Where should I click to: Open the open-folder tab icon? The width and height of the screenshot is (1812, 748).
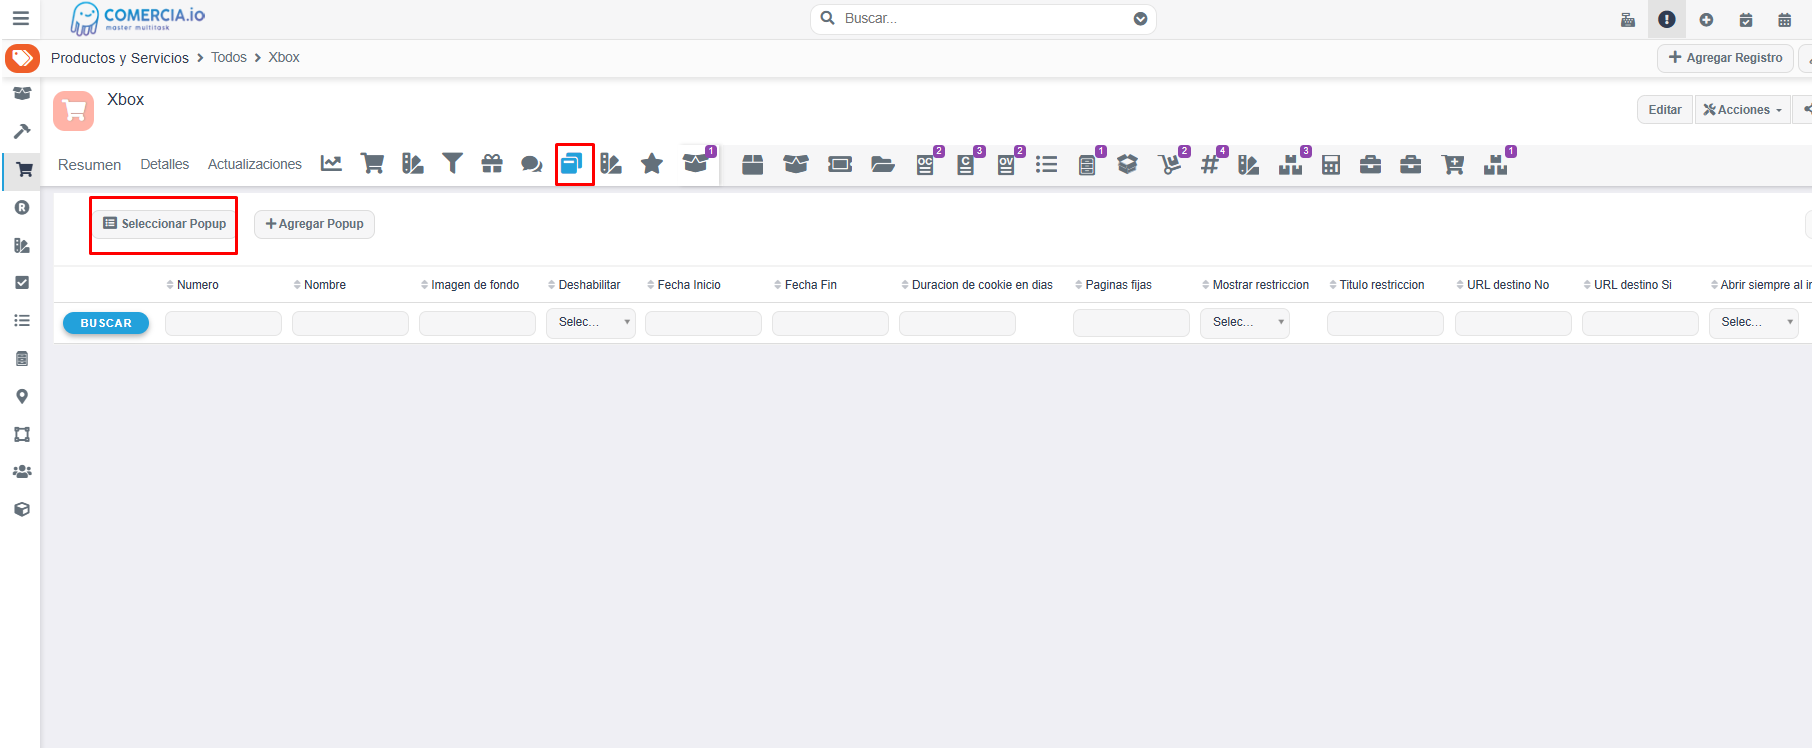click(882, 165)
